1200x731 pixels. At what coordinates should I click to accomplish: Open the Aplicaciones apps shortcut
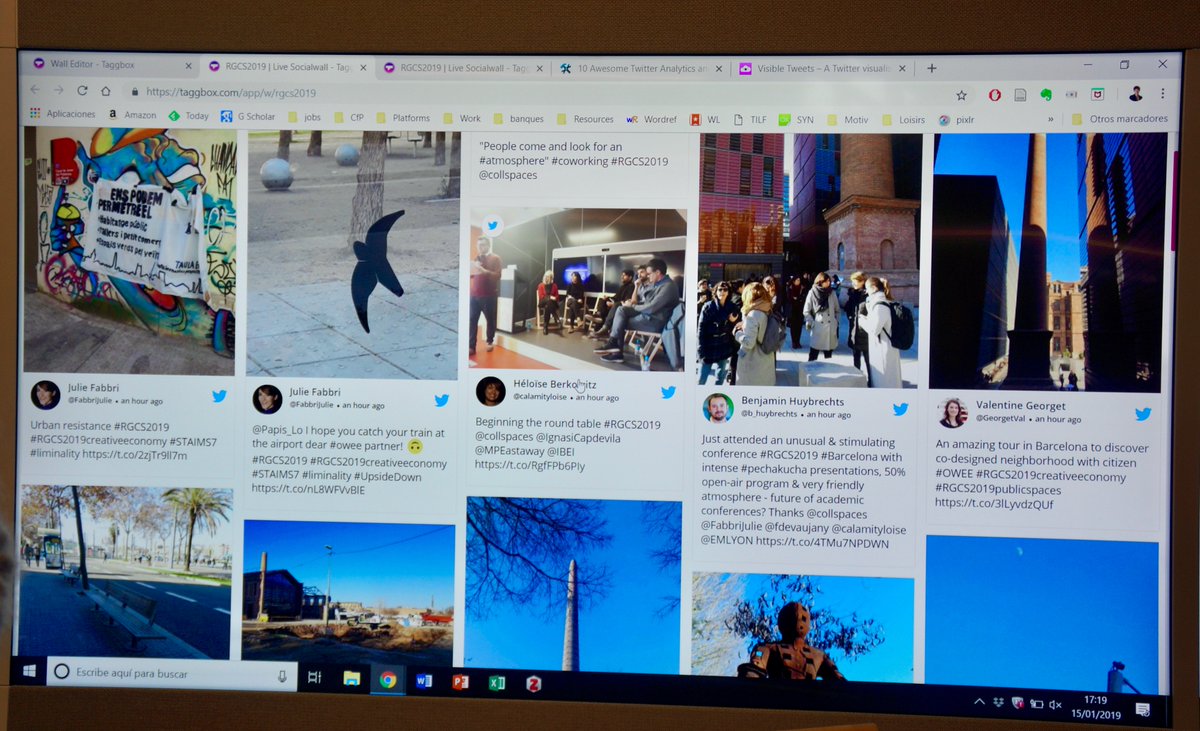tap(62, 114)
